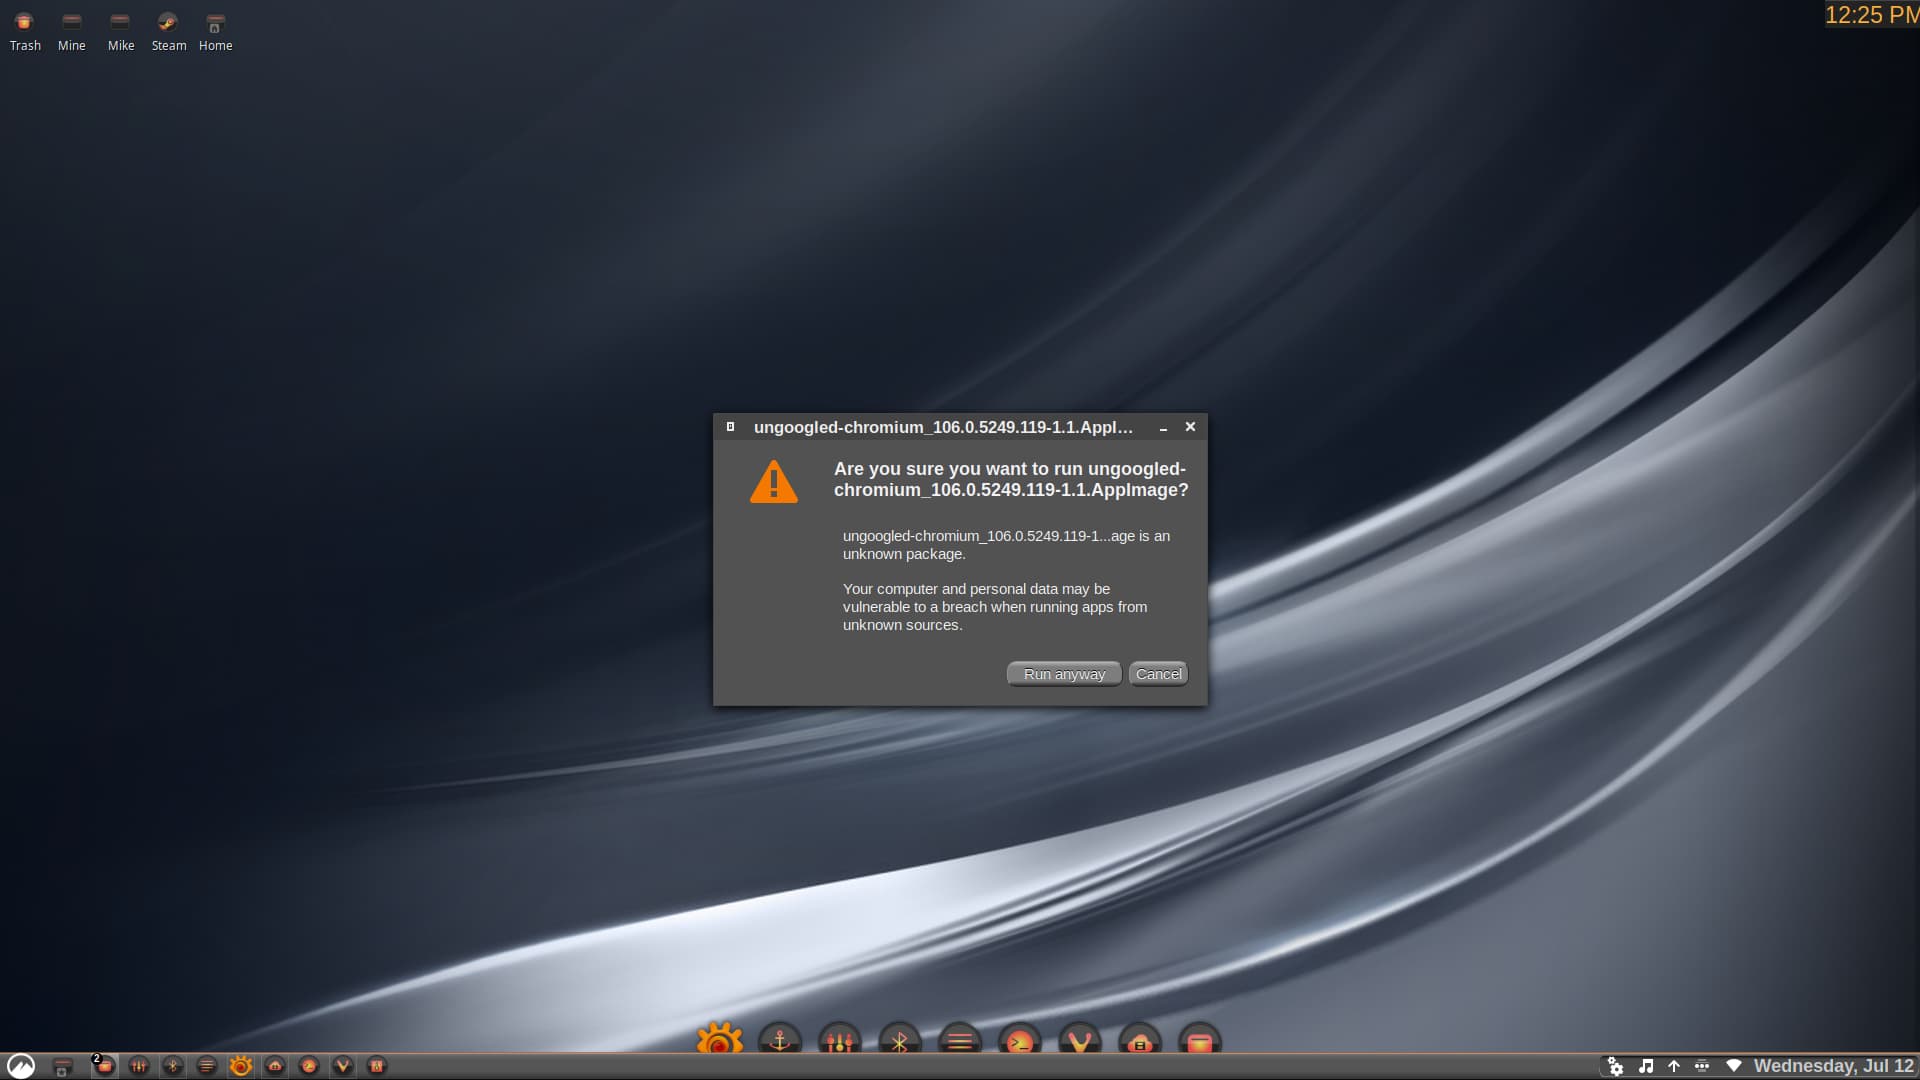The width and height of the screenshot is (1920, 1080).
Task: Click the Wednesday, Jul 12 date in panel
Action: 1834,1066
